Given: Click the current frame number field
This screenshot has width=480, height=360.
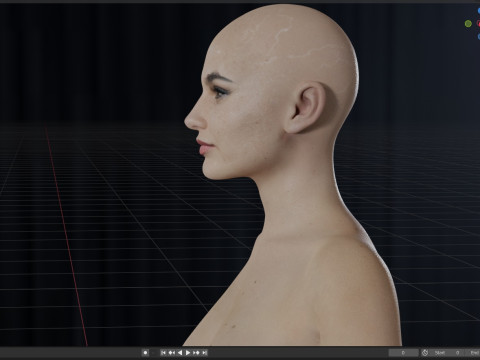Looking at the screenshot, I should coord(403,353).
